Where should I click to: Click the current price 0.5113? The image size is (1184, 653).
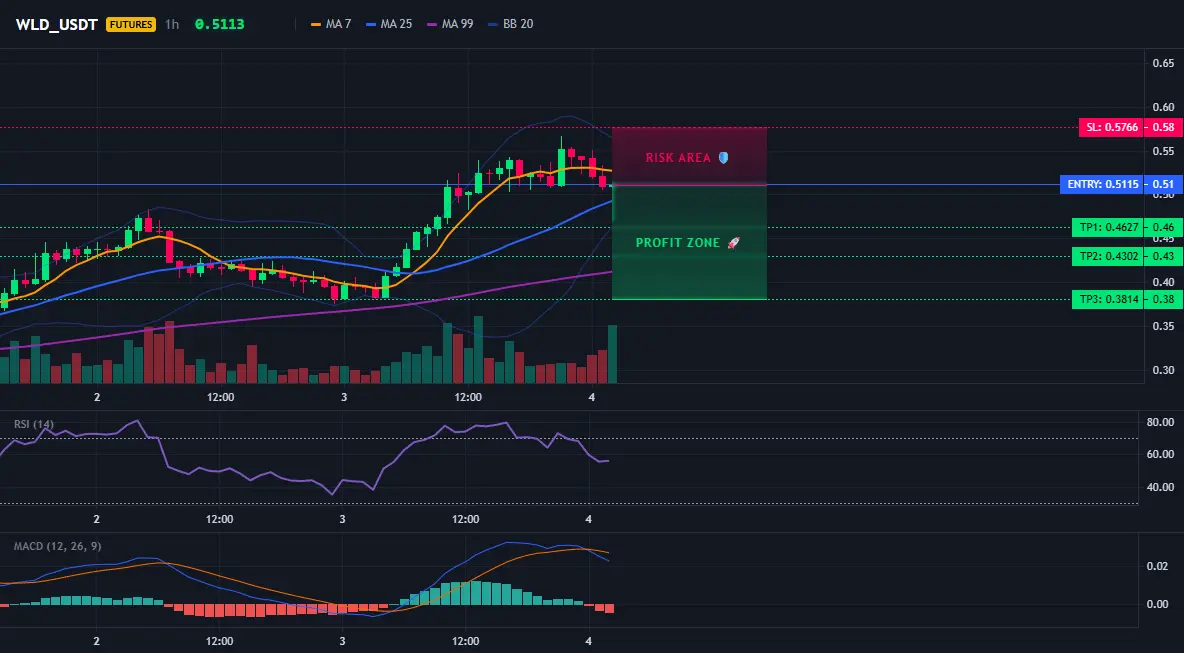tap(220, 24)
